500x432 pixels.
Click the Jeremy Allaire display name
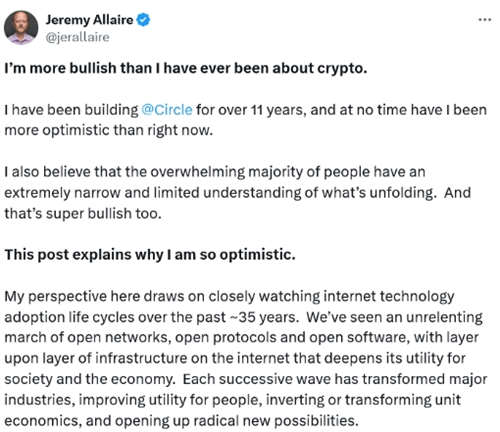[x=89, y=20]
